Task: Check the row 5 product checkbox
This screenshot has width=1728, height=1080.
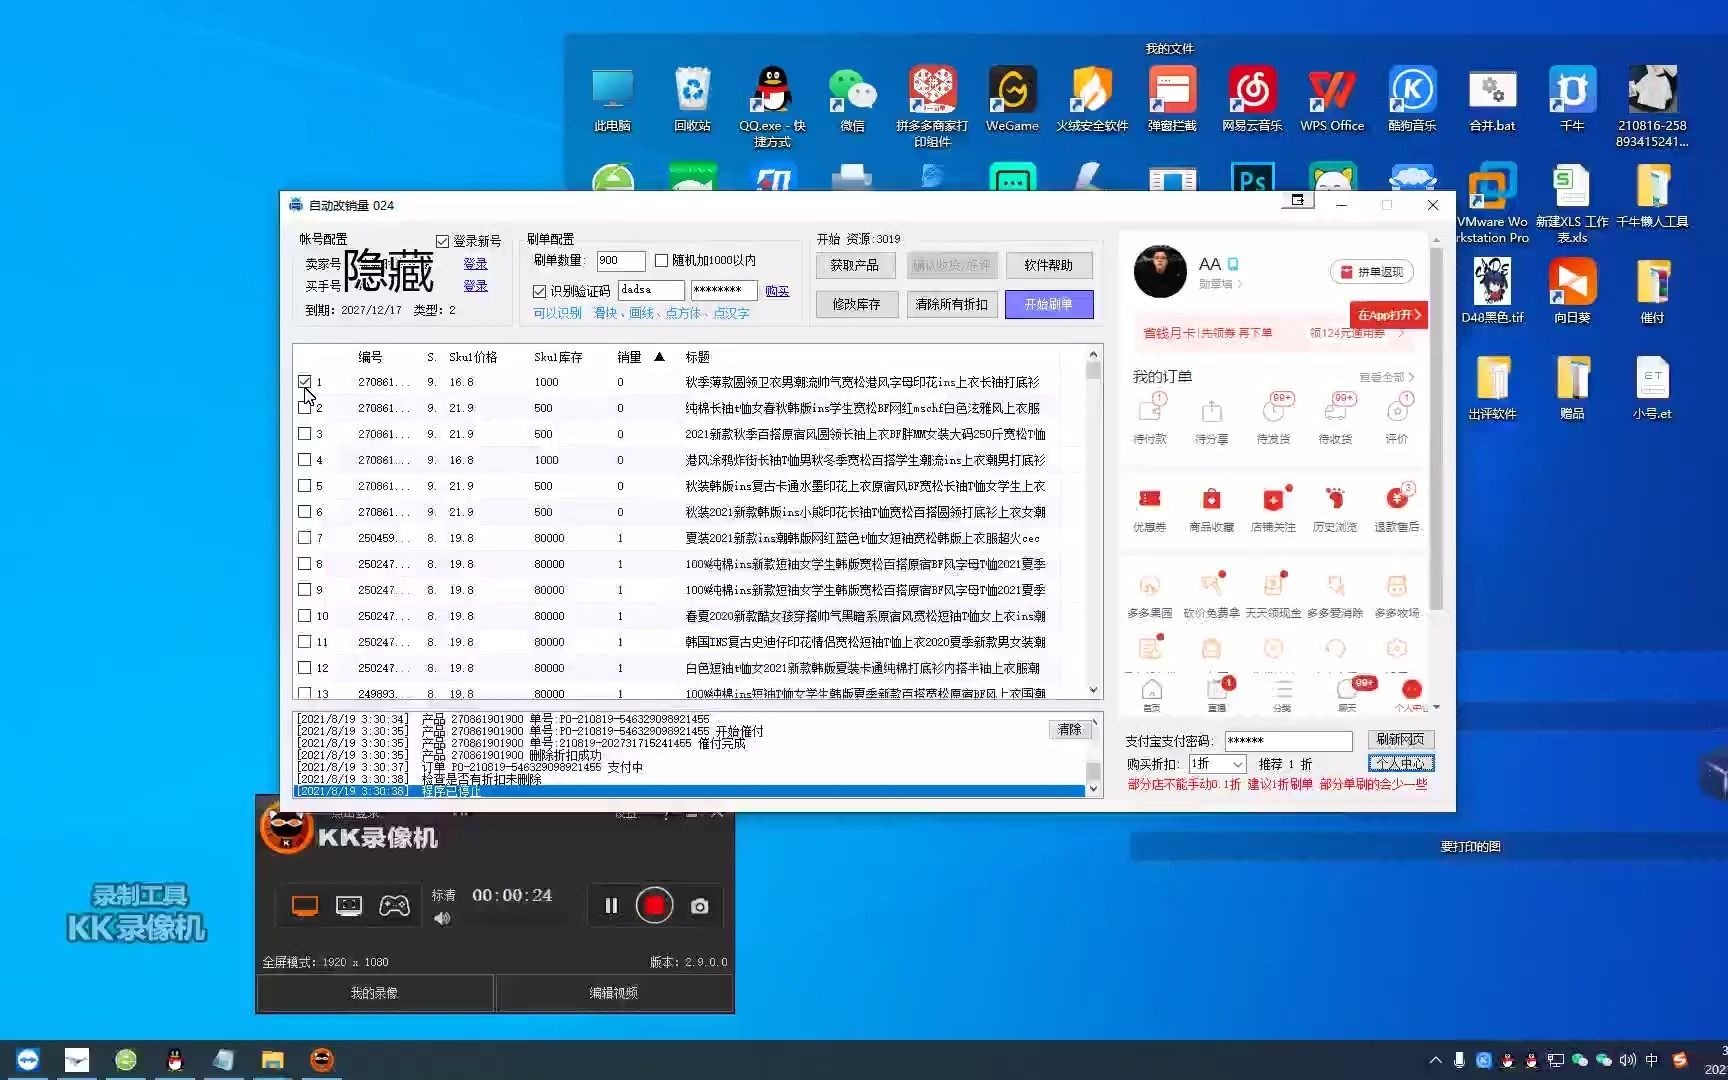Action: 304,486
